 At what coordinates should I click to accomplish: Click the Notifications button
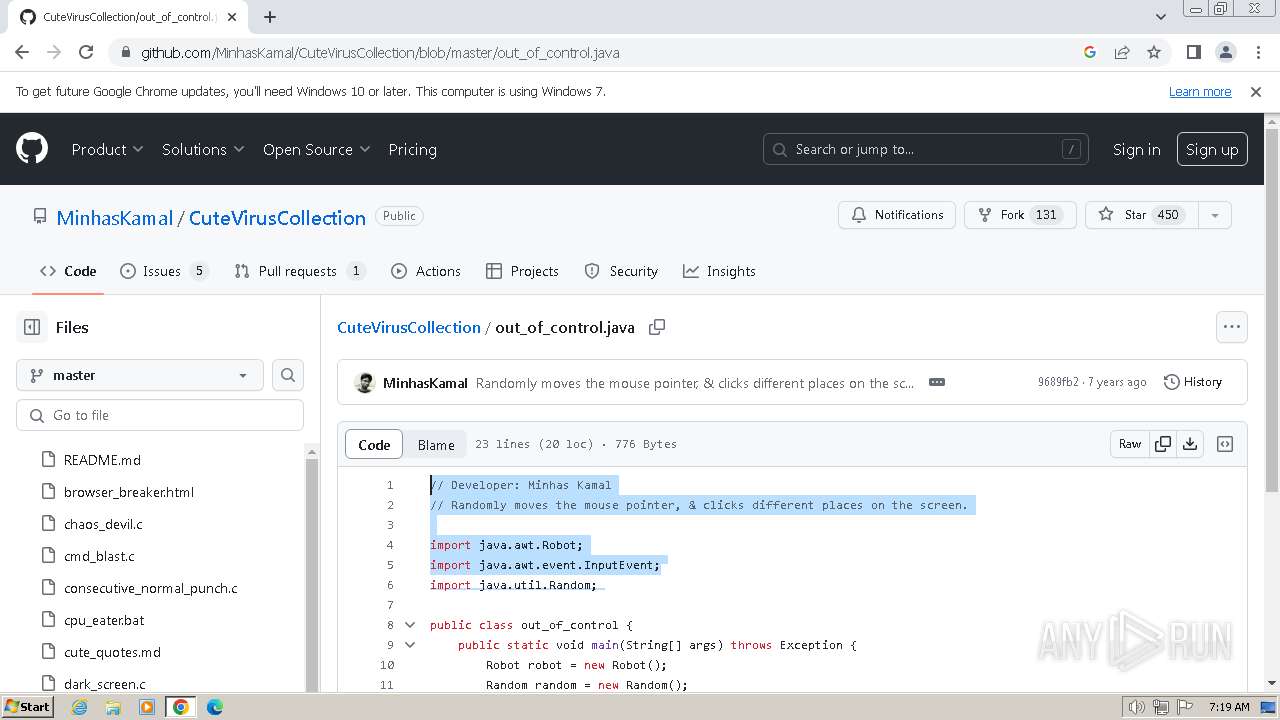tap(897, 215)
